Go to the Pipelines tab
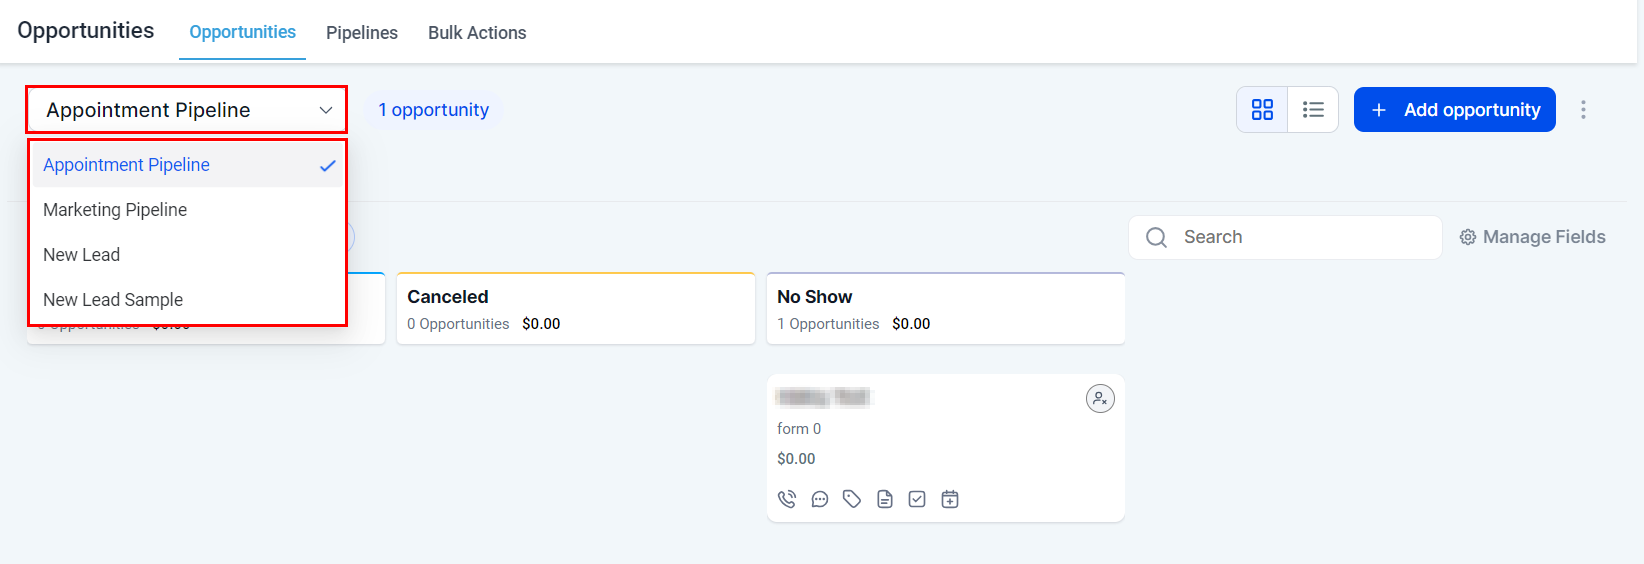 362,33
